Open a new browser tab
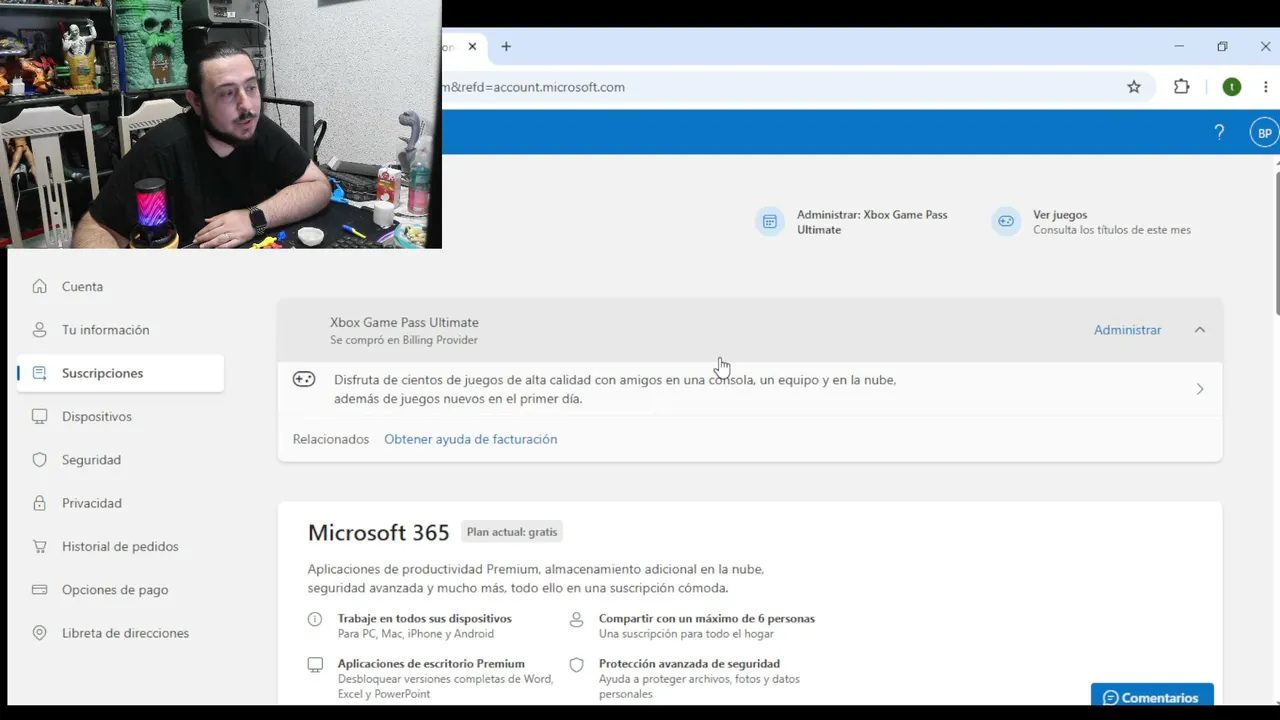The height and width of the screenshot is (720, 1280). pyautogui.click(x=506, y=47)
